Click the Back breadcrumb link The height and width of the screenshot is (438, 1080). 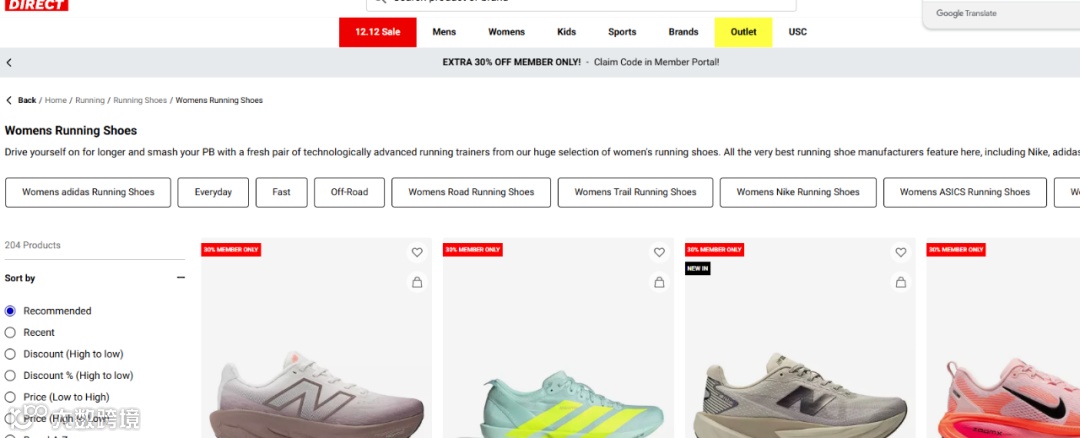click(27, 100)
